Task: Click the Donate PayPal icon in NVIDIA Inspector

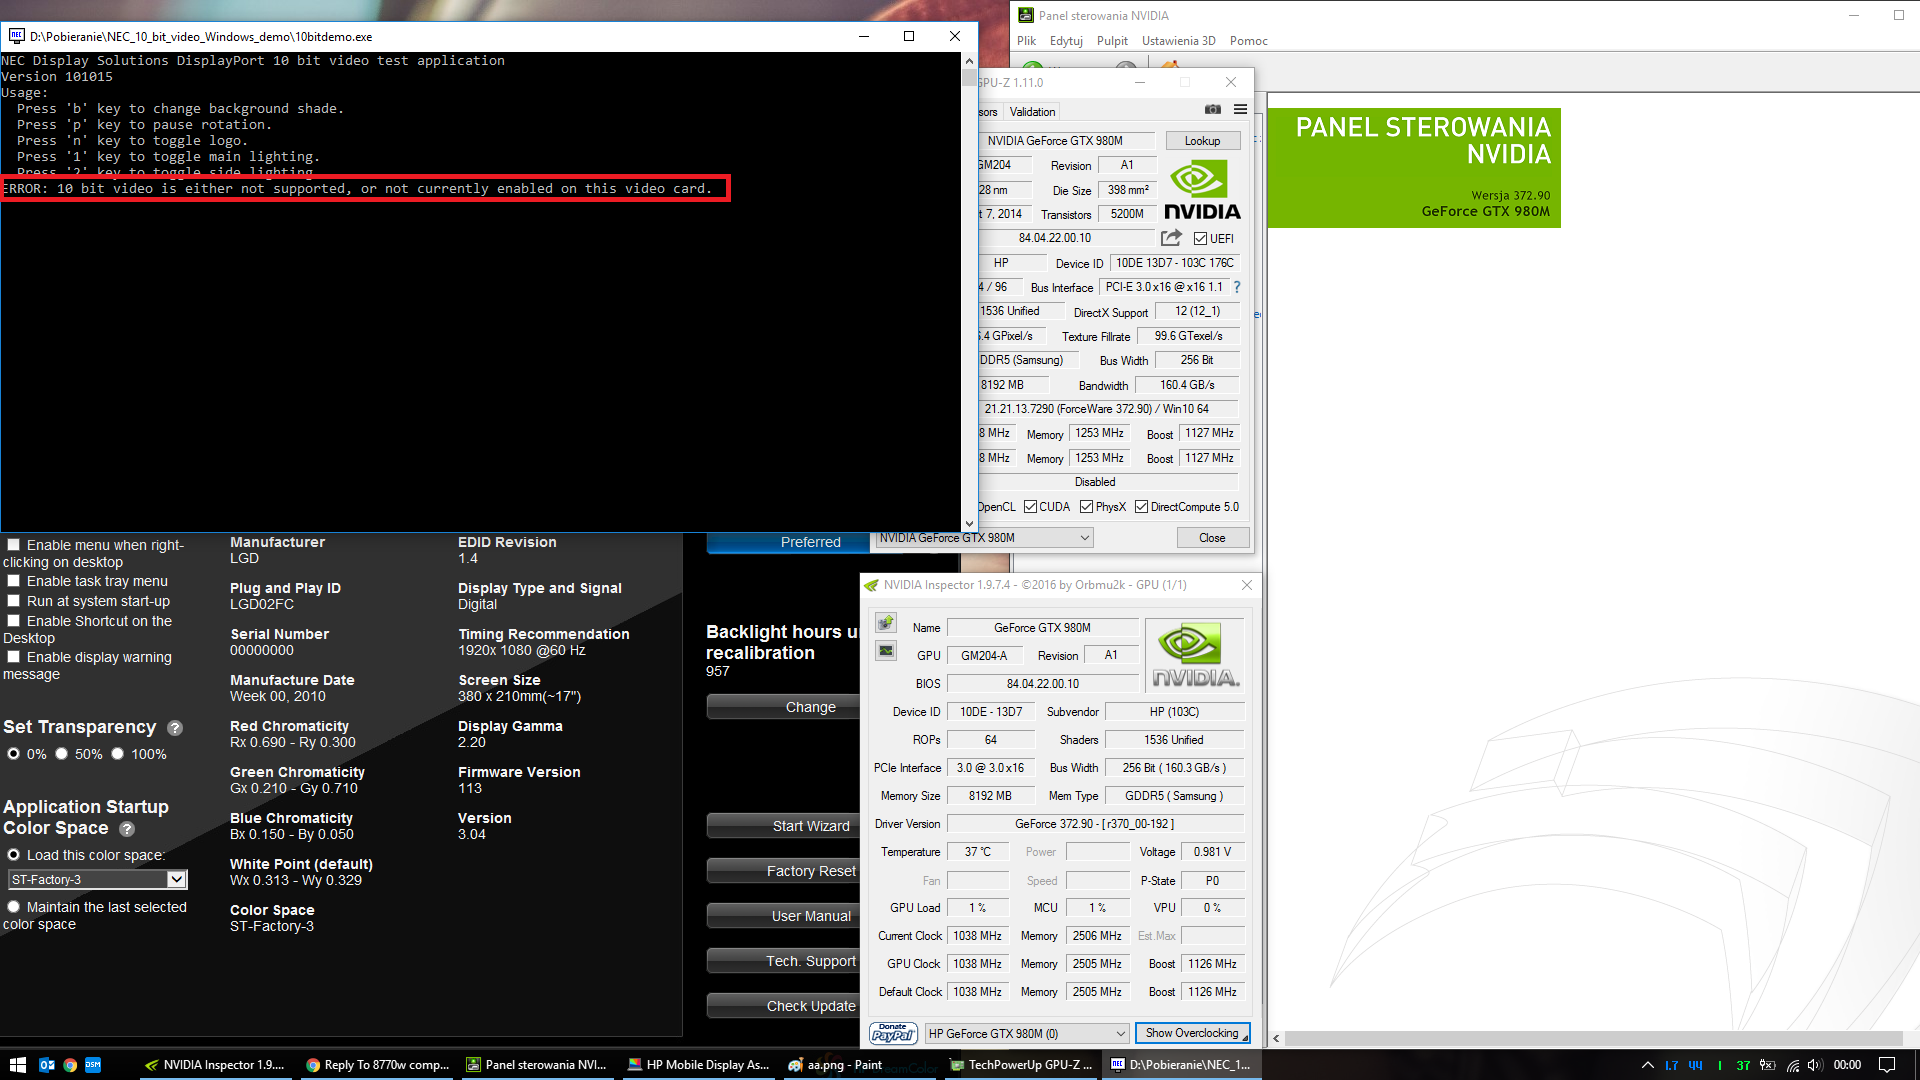Action: point(893,1033)
